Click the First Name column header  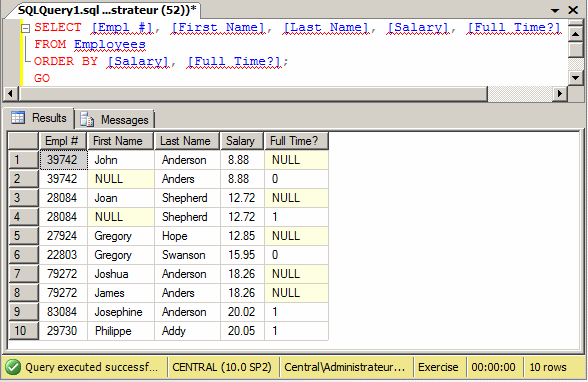point(120,141)
